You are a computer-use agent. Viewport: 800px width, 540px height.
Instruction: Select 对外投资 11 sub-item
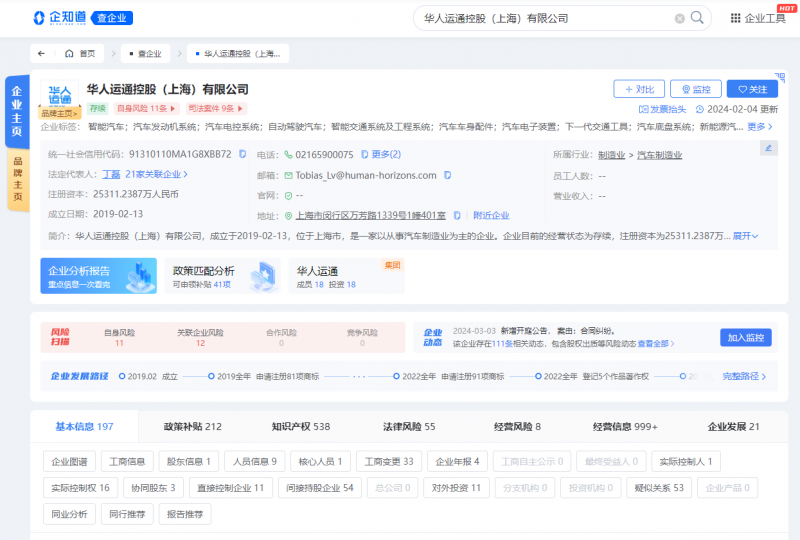(x=456, y=488)
